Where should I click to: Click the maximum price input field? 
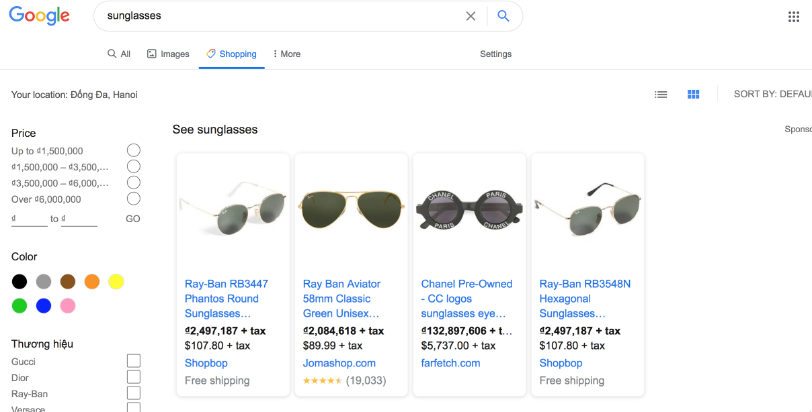coord(79,219)
